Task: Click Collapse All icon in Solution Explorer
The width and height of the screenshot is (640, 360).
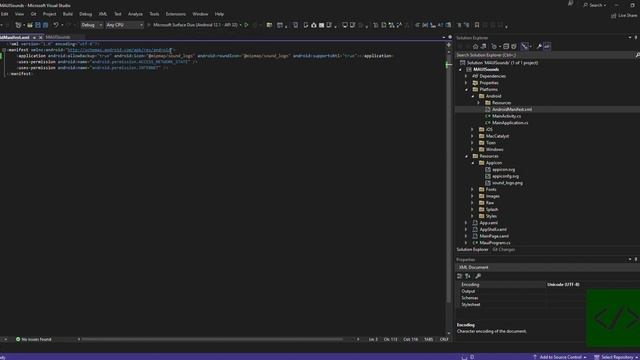Action: pos(506,47)
